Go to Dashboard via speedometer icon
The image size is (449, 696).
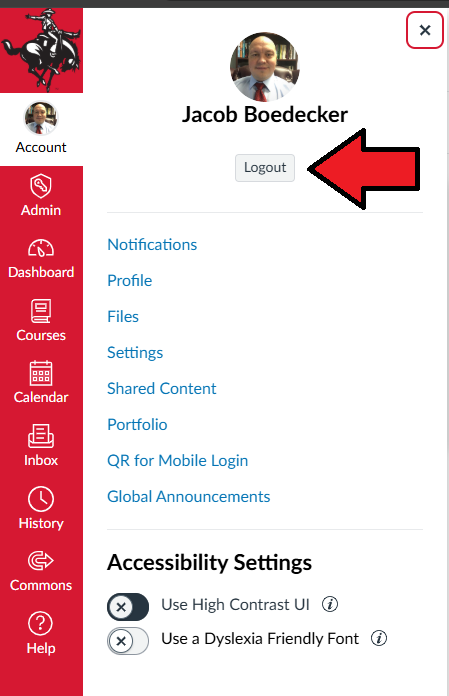[x=41, y=248]
